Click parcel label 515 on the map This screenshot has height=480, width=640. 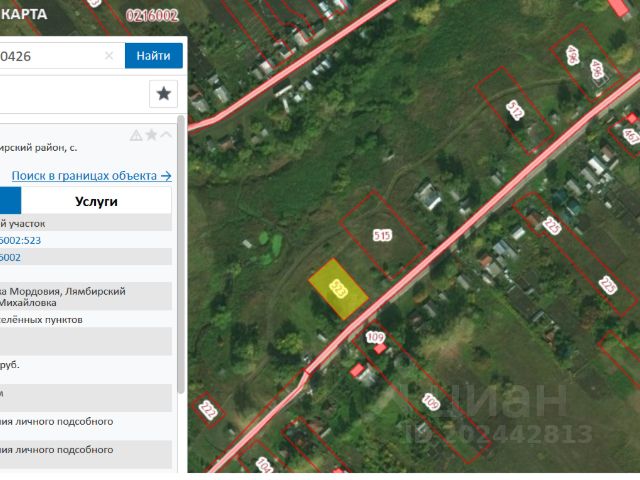pos(382,236)
